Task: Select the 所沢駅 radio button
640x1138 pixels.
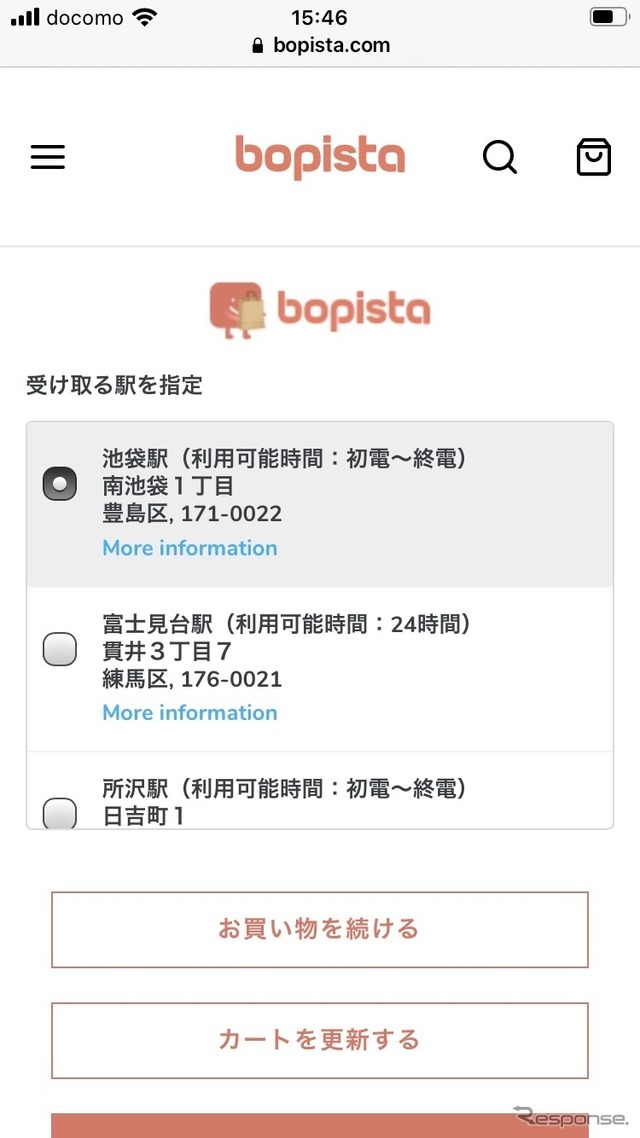Action: click(60, 812)
